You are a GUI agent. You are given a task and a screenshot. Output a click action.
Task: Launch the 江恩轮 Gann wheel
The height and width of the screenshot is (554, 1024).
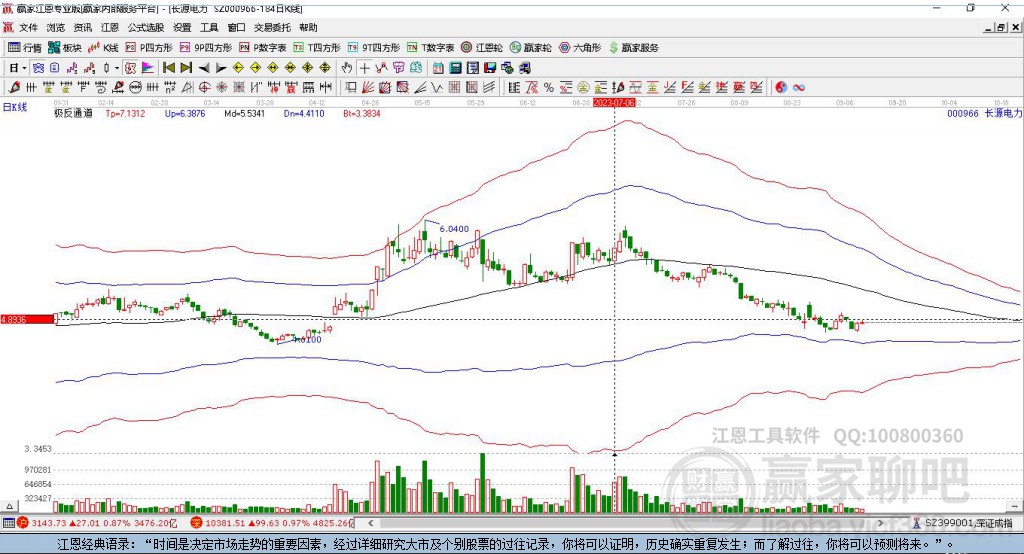point(482,48)
